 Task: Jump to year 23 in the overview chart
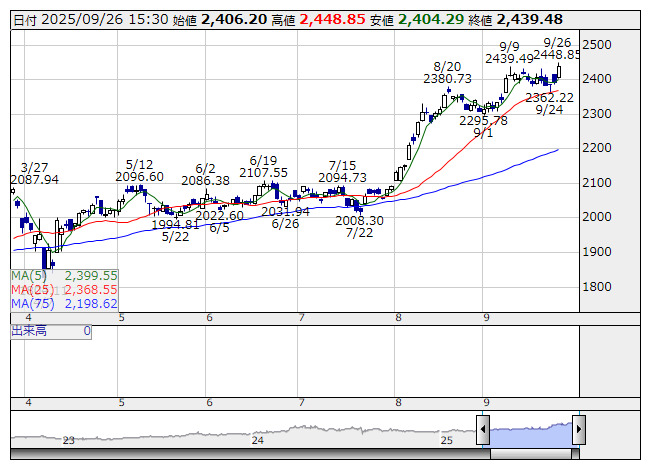click(69, 440)
